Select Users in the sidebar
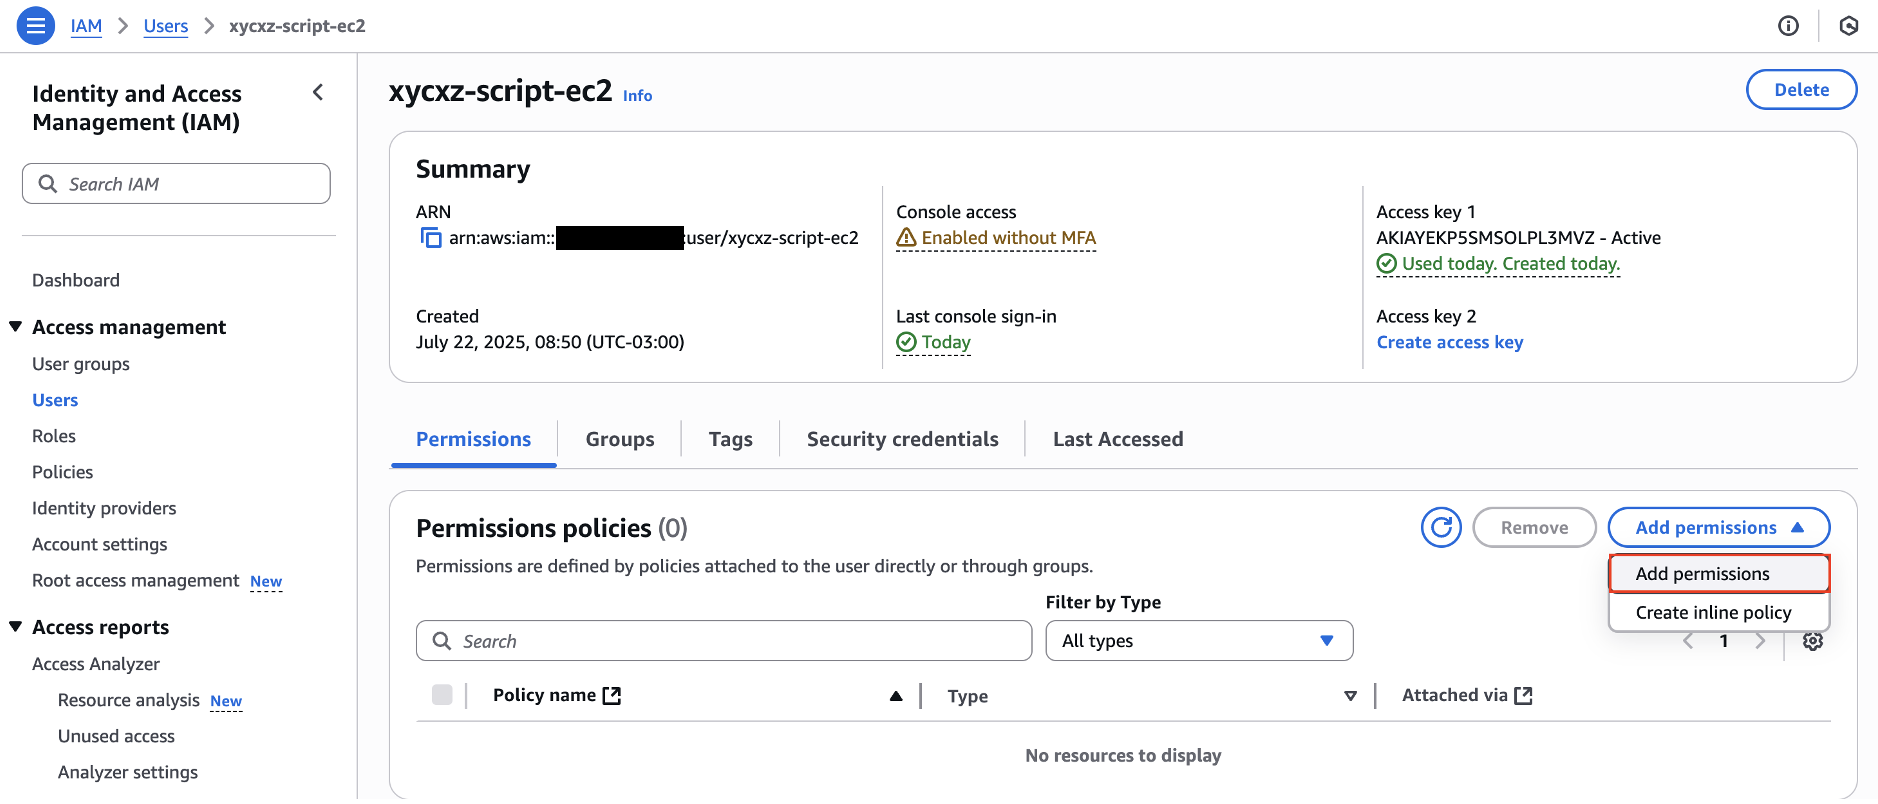Image resolution: width=1878 pixels, height=804 pixels. (55, 400)
